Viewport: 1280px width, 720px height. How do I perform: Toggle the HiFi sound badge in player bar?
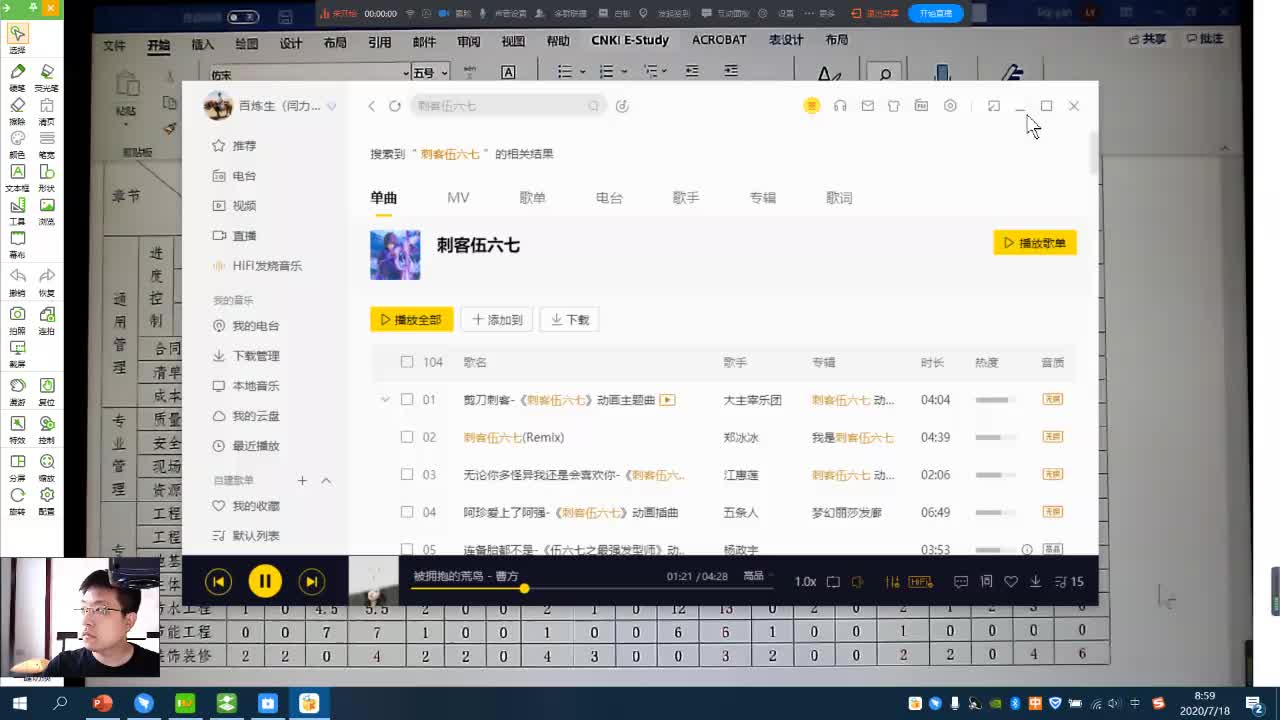click(x=920, y=582)
